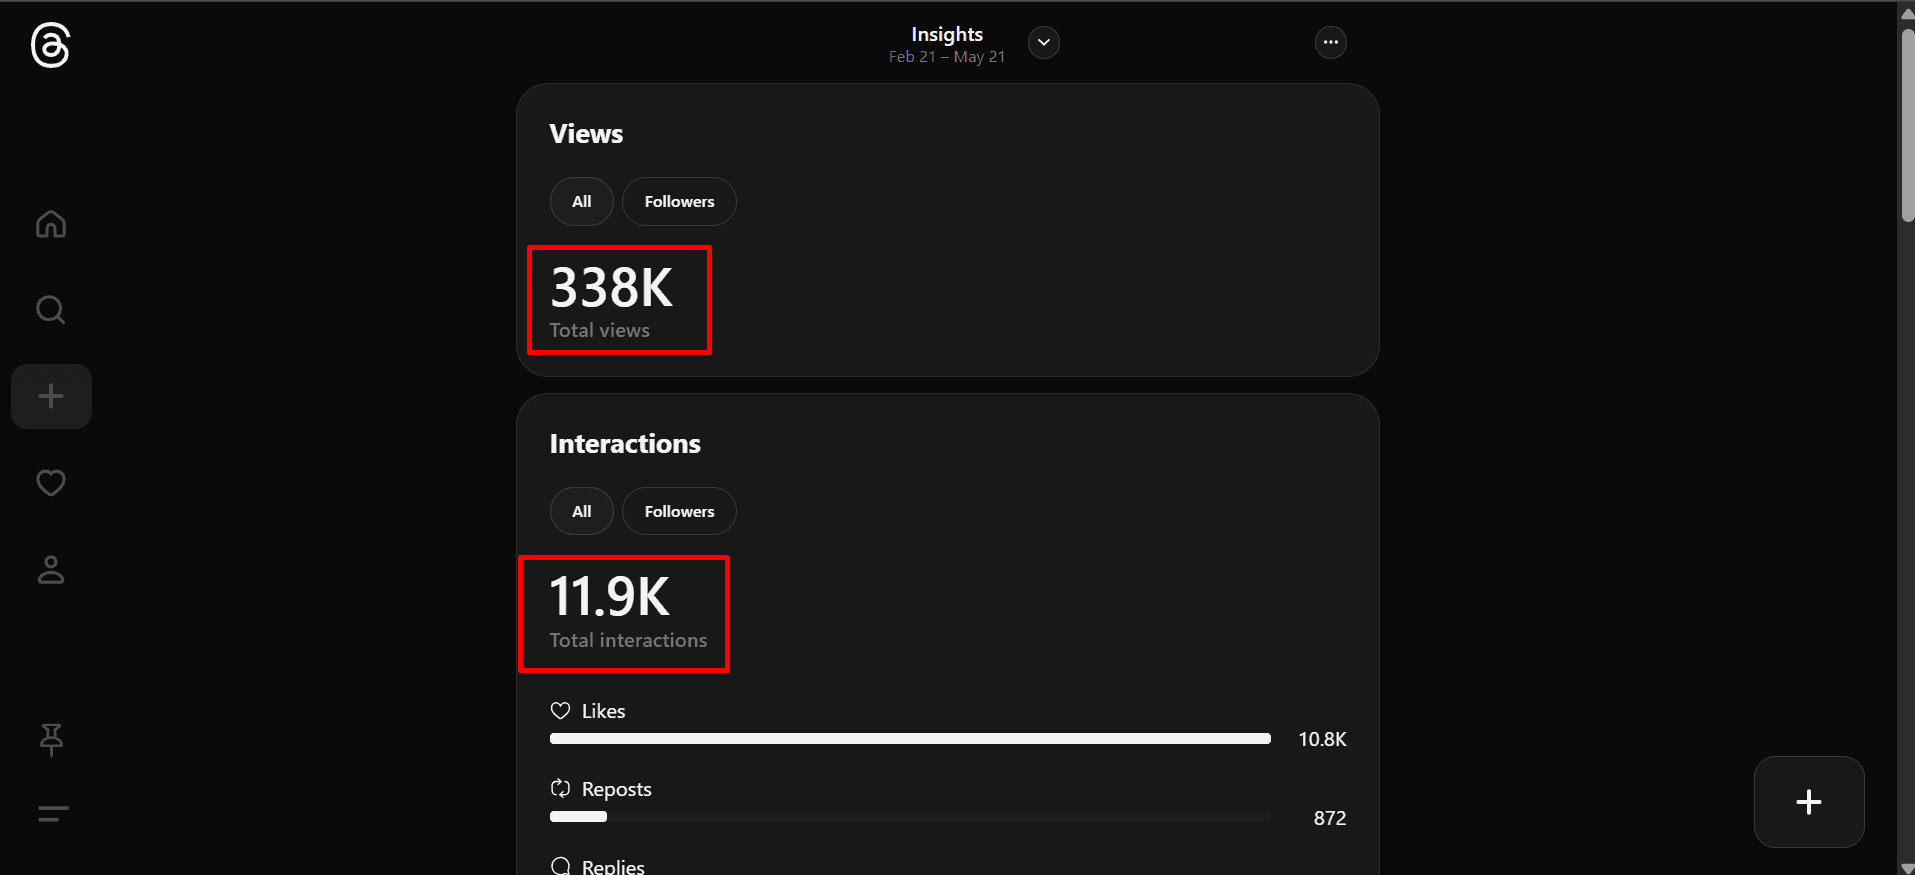Open Activity heart icon in sidebar

pyautogui.click(x=51, y=483)
